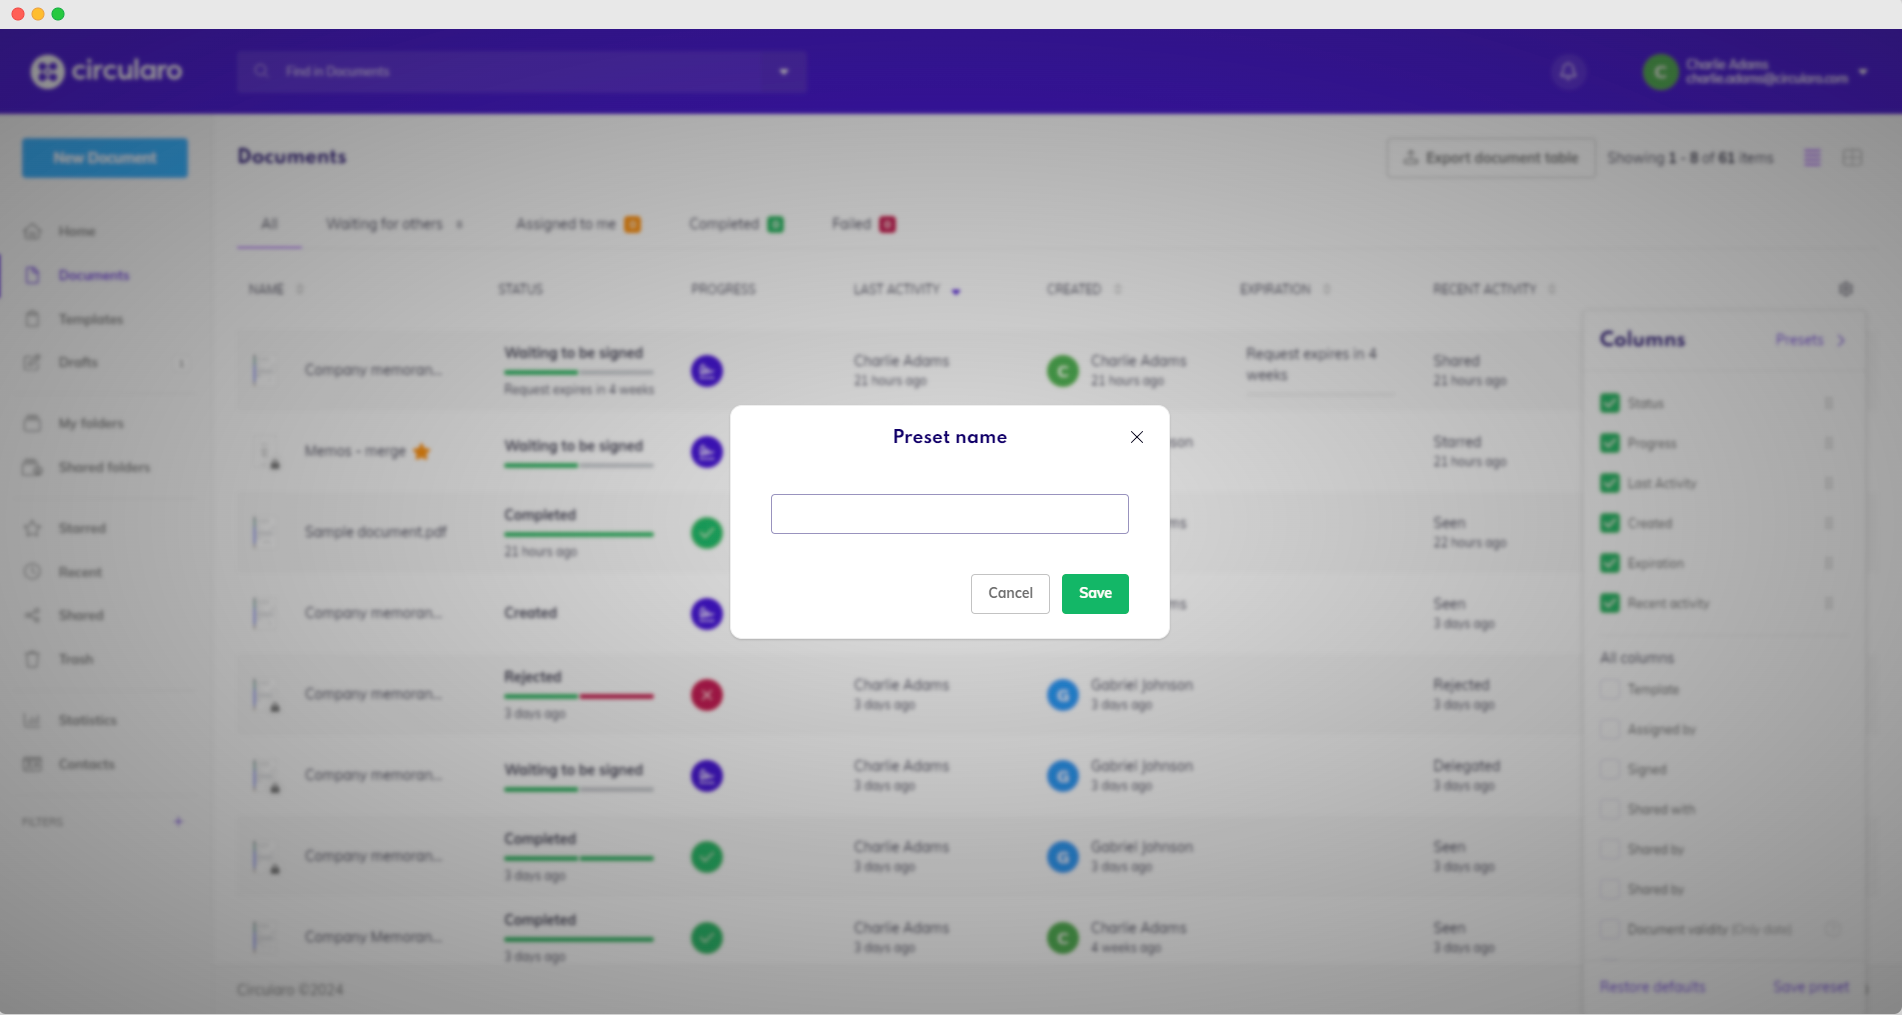Open the notifications bell icon
This screenshot has height=1015, width=1902.
coord(1568,72)
